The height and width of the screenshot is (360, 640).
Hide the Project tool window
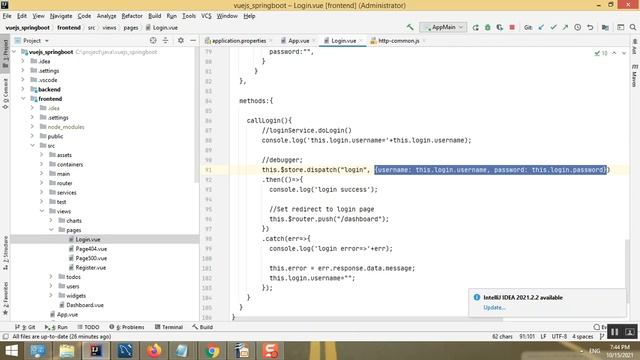[x=193, y=40]
